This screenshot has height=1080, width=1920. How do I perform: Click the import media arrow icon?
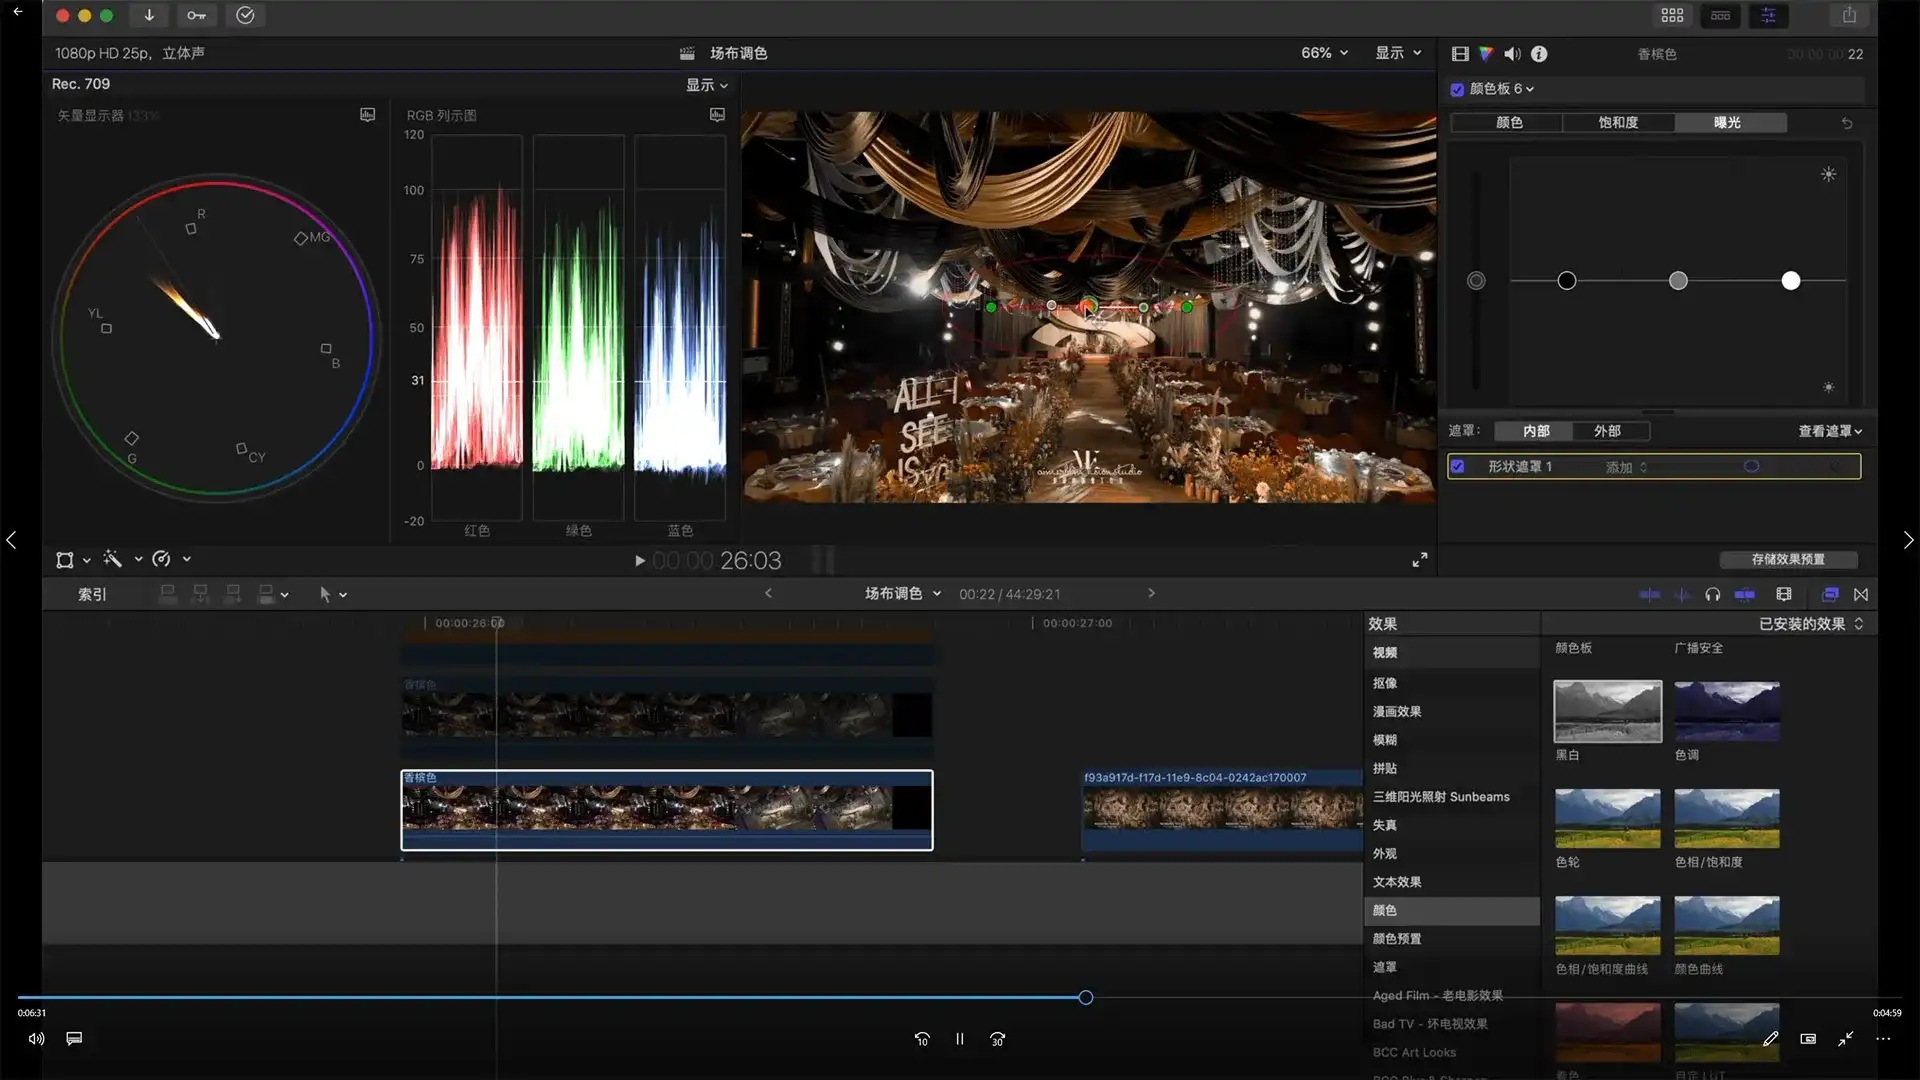click(x=149, y=15)
